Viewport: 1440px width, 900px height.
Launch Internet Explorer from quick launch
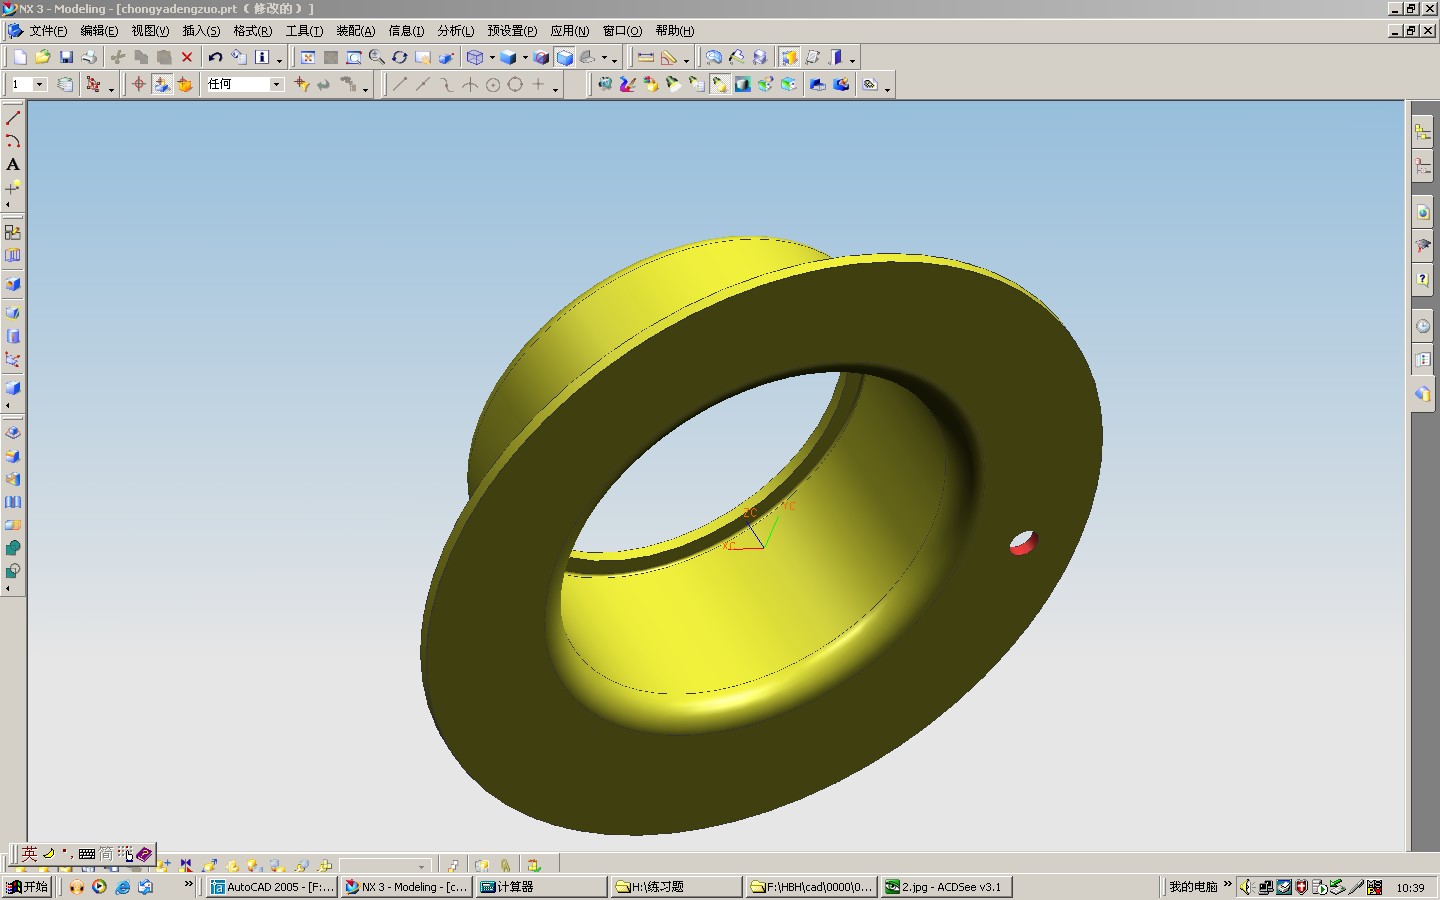[x=123, y=887]
